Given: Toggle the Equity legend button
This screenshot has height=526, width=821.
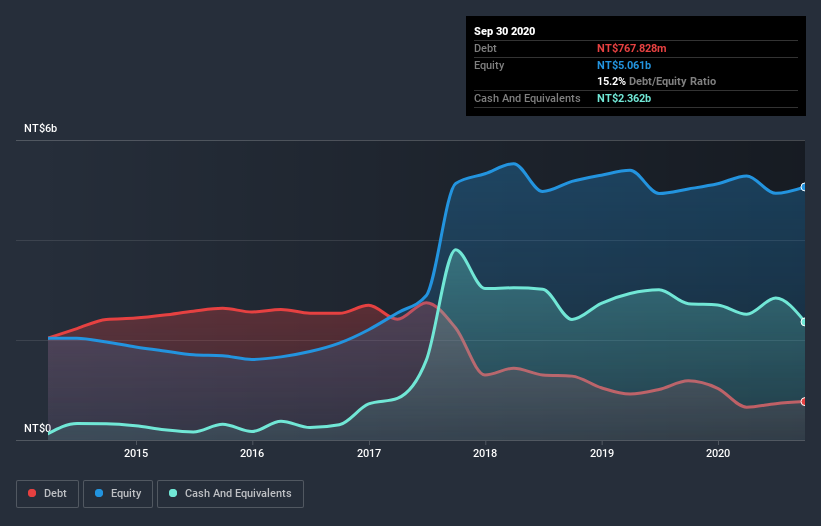Looking at the screenshot, I should [x=118, y=494].
